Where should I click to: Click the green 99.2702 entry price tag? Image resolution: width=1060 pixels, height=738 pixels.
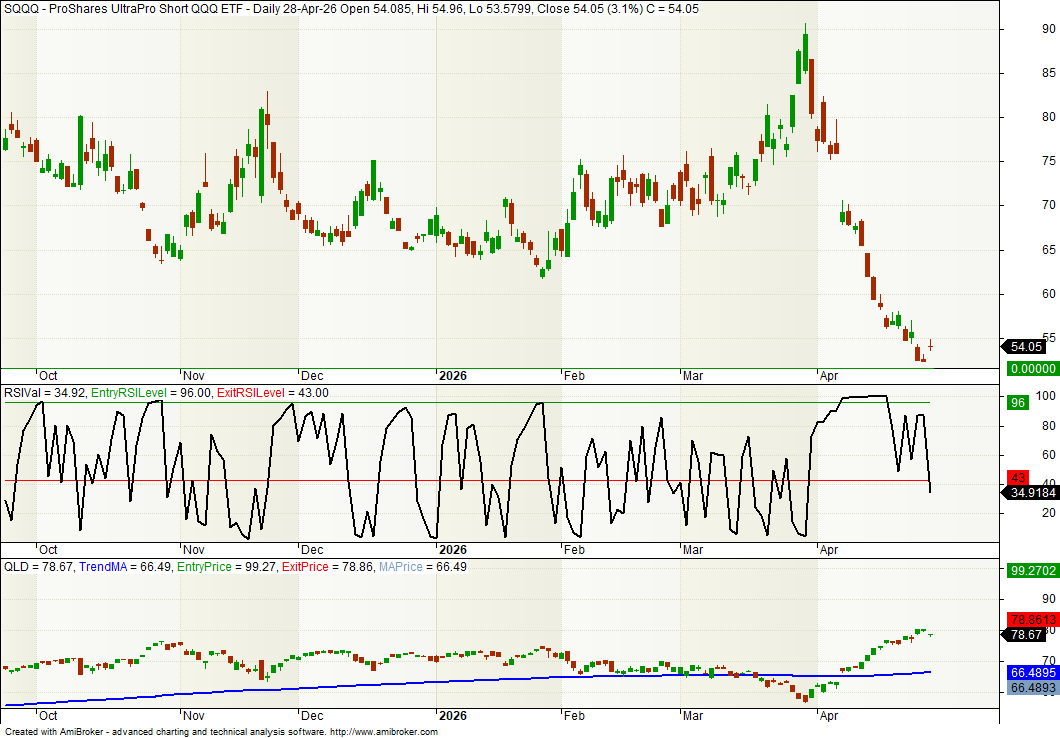tap(1030, 571)
